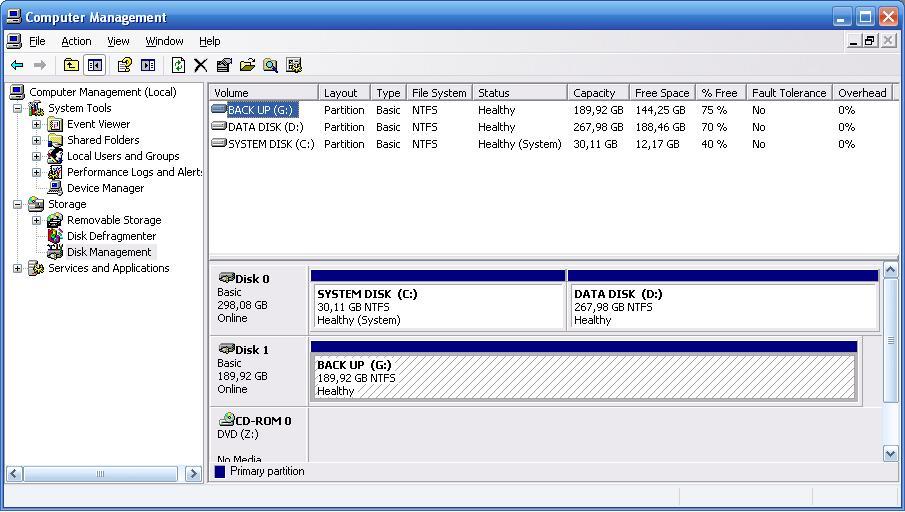The image size is (905, 512).
Task: Collapse the Storage tree node
Action: (x=17, y=204)
